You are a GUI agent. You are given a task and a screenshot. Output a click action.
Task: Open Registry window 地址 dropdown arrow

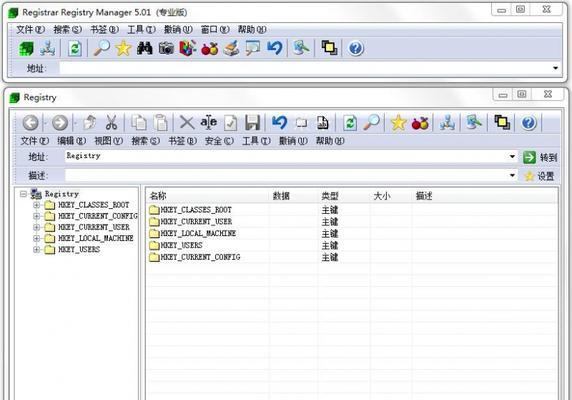click(x=512, y=156)
